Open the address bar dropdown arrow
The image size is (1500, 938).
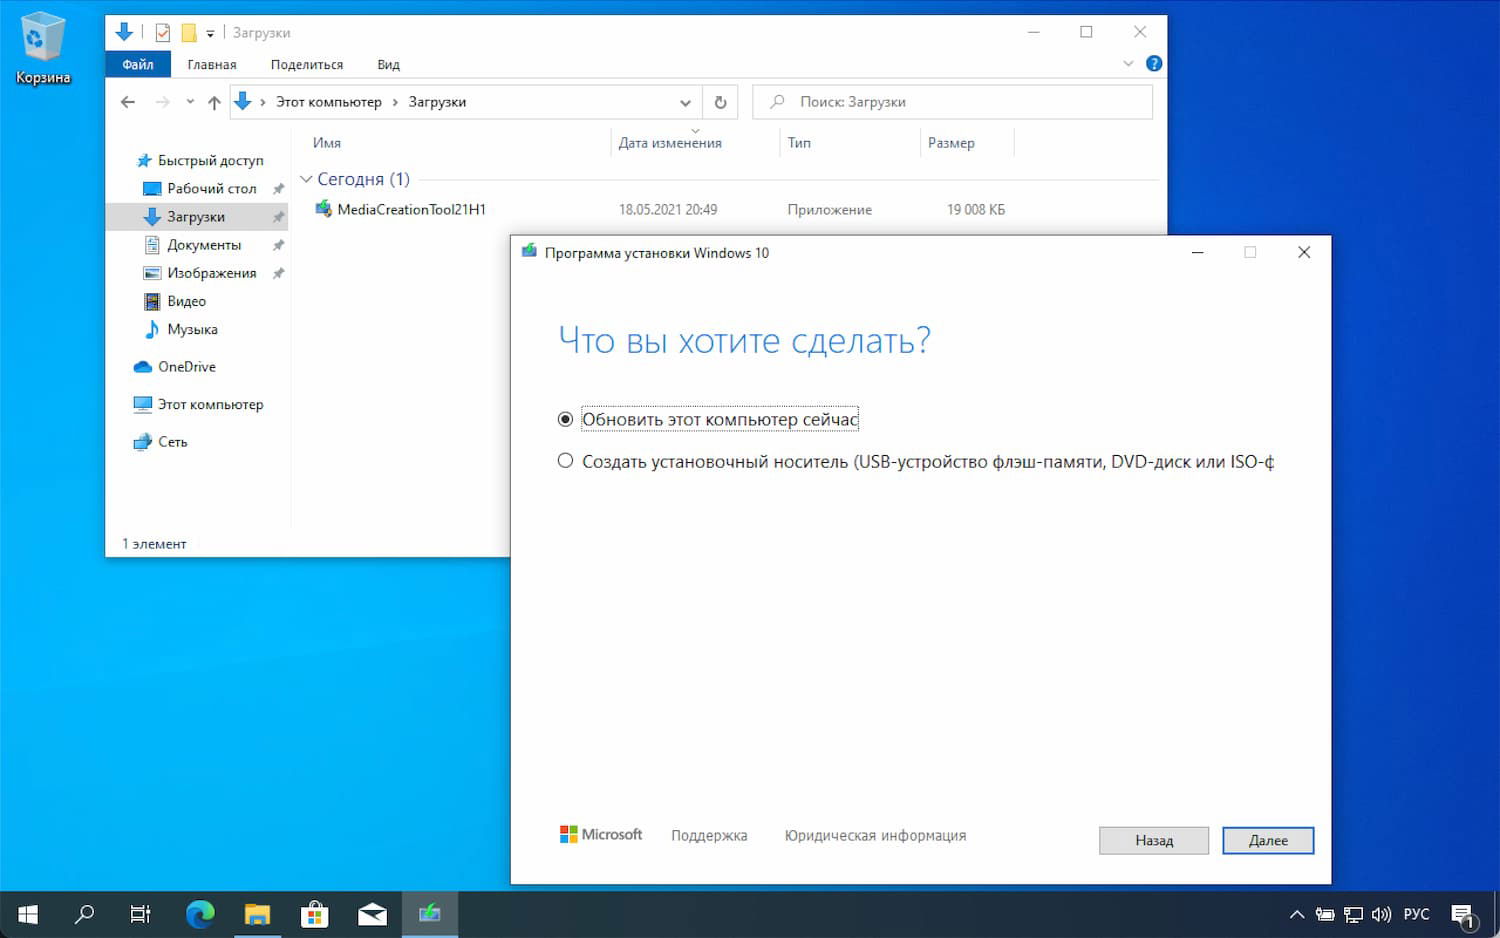[x=686, y=101]
